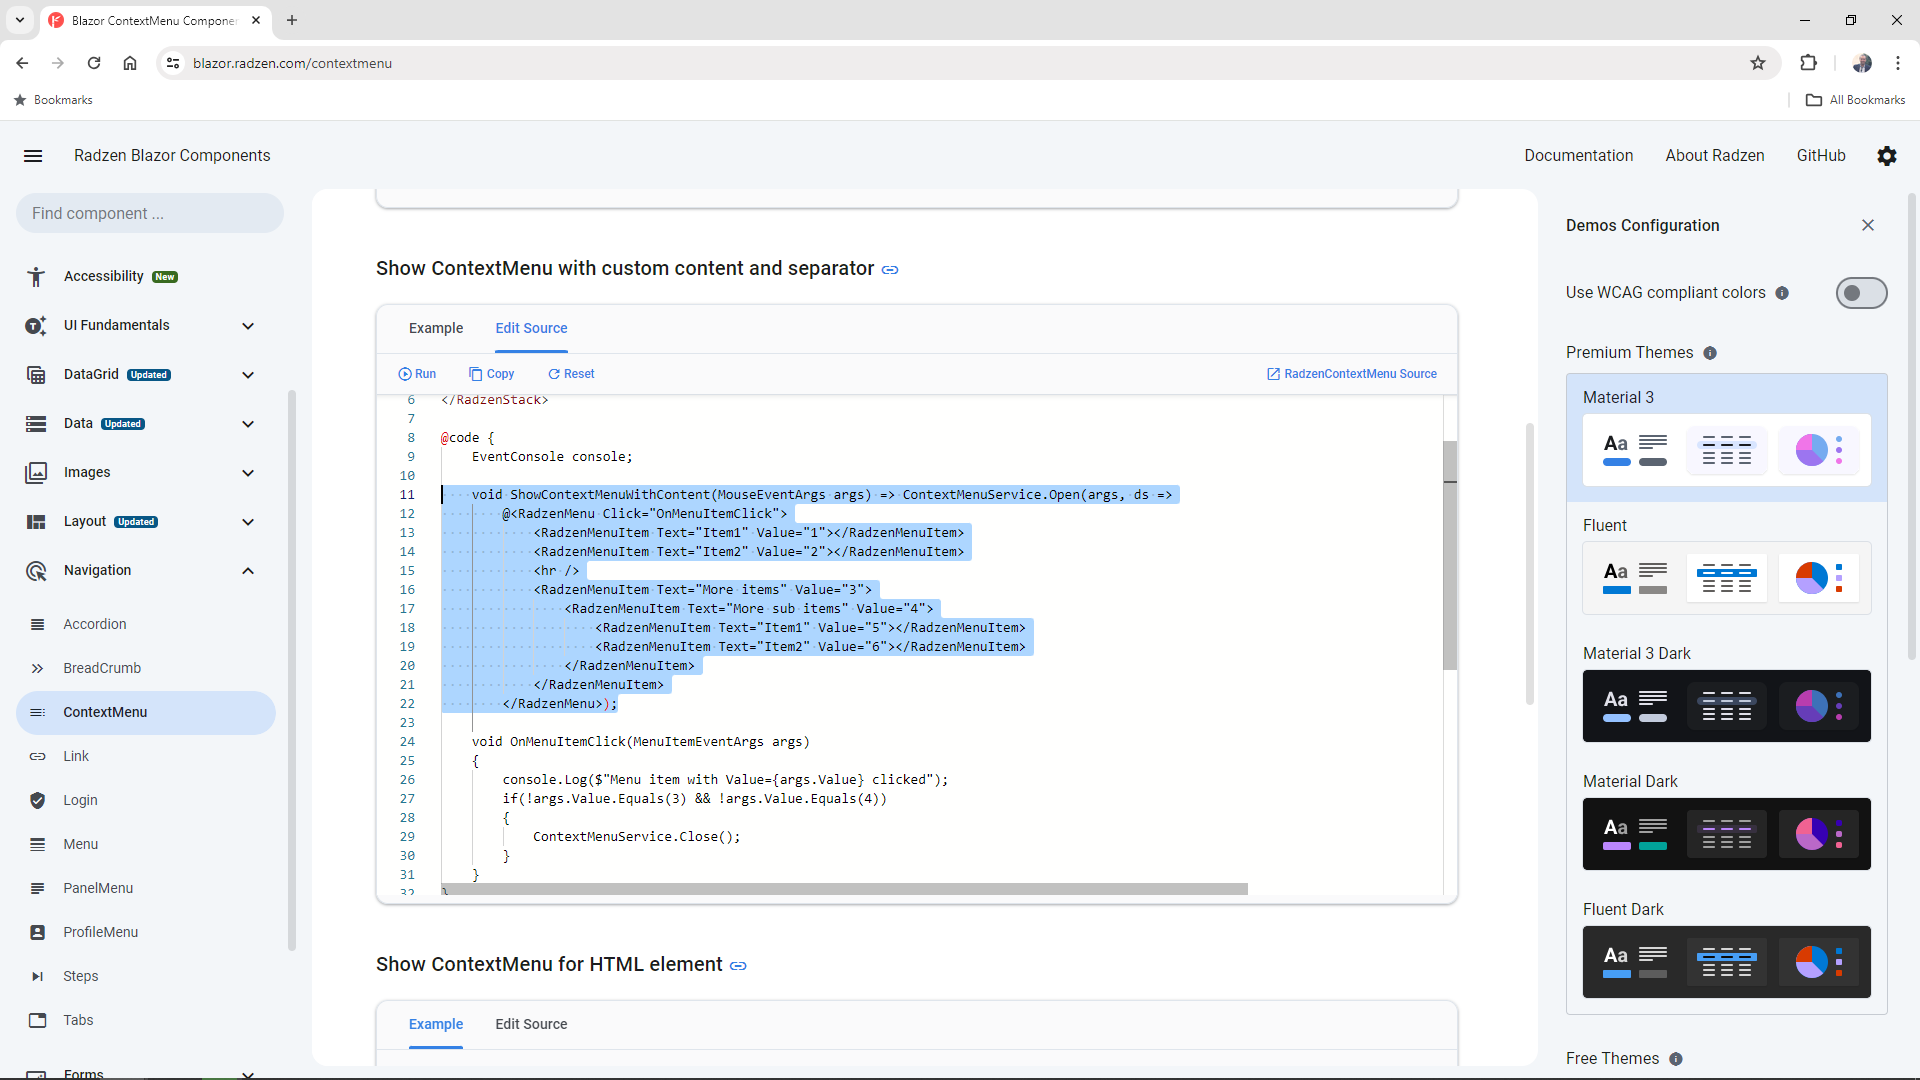
Task: Select the Fluent Dark theme
Action: tap(1726, 949)
